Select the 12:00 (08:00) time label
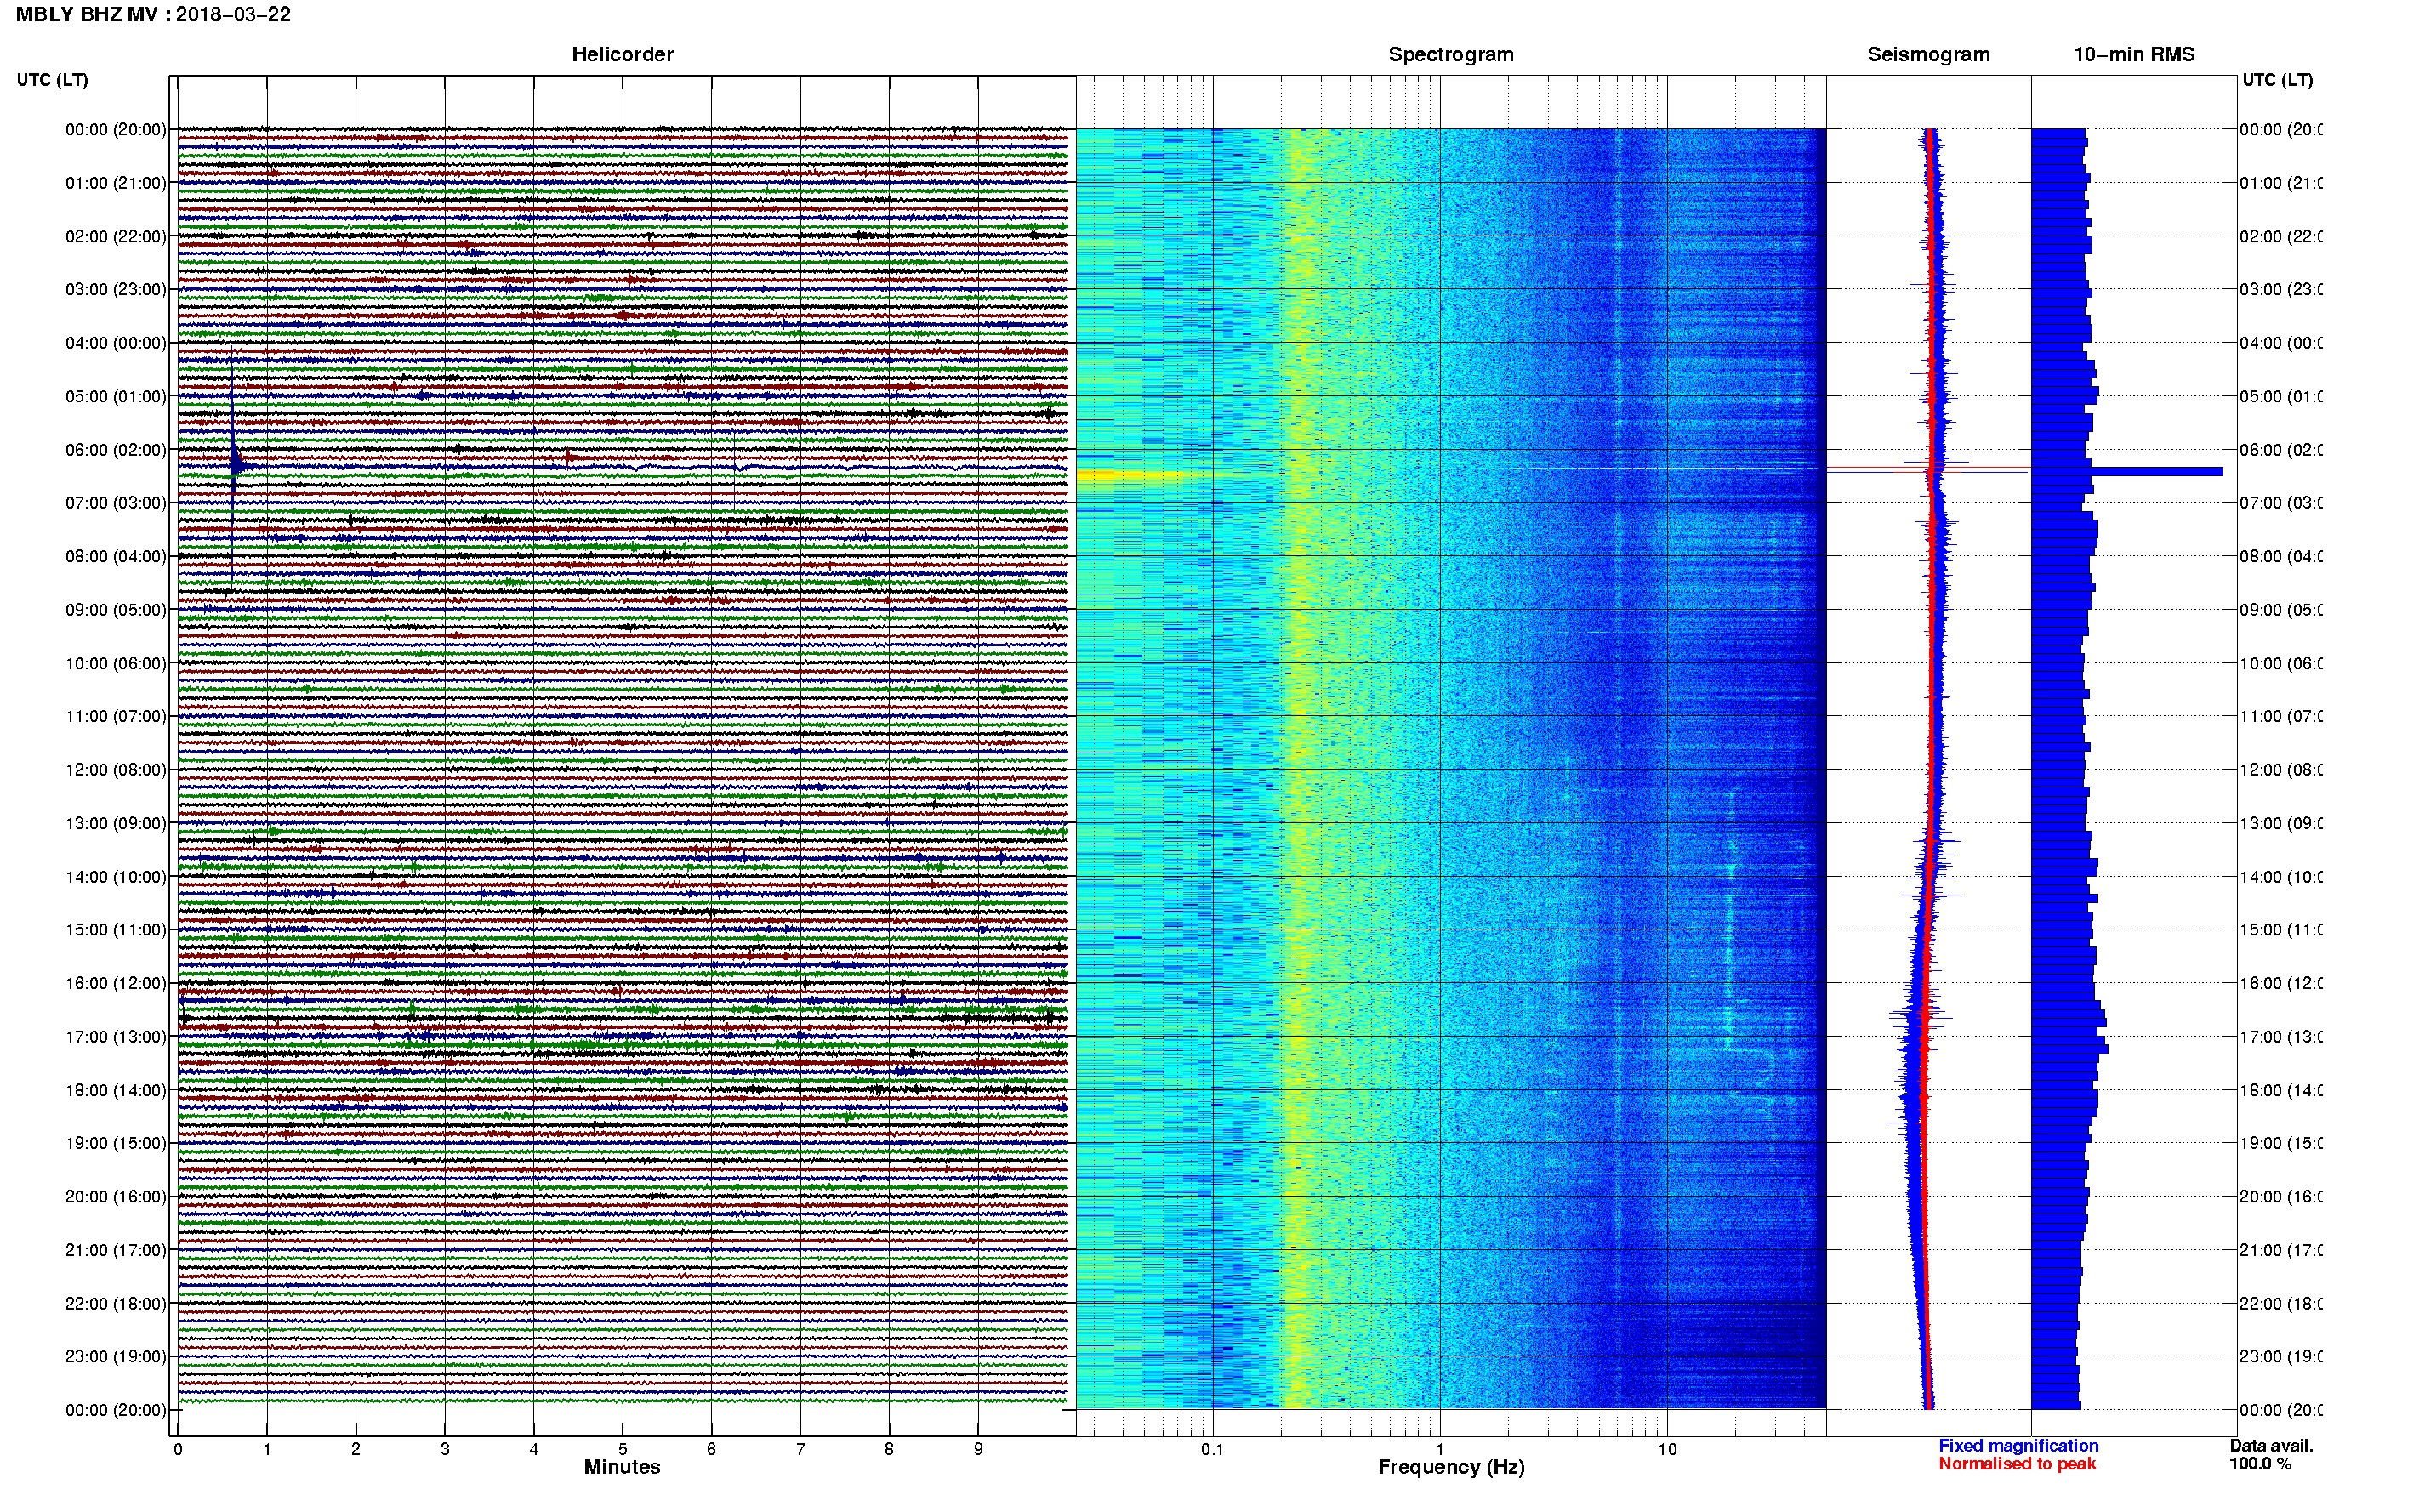Viewport: 2419px width, 1512px height. point(116,770)
